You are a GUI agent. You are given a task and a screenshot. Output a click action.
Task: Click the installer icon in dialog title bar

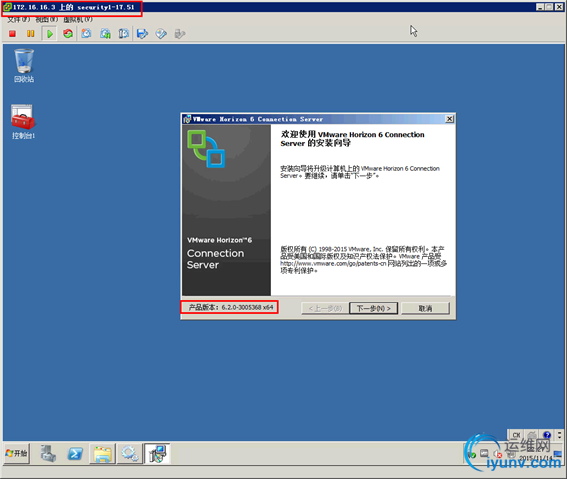pyautogui.click(x=187, y=119)
